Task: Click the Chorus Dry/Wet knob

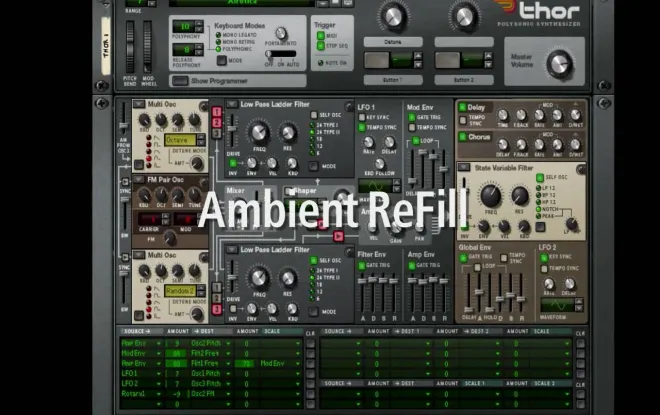Action: click(x=575, y=144)
